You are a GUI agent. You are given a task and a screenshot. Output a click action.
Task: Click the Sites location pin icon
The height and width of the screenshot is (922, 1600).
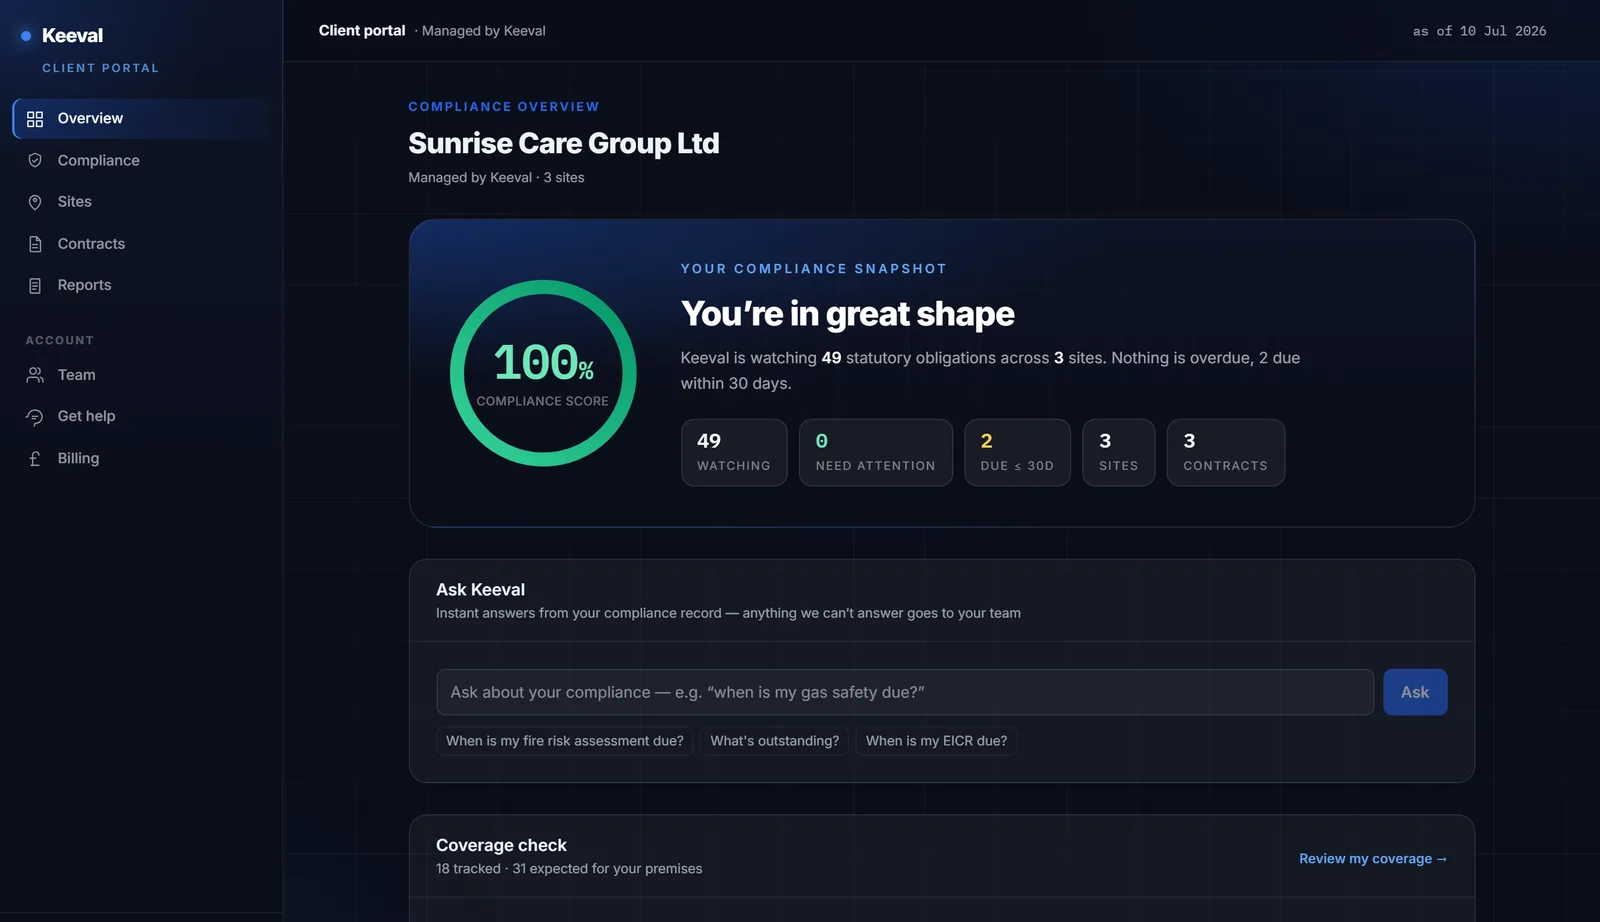(x=35, y=202)
